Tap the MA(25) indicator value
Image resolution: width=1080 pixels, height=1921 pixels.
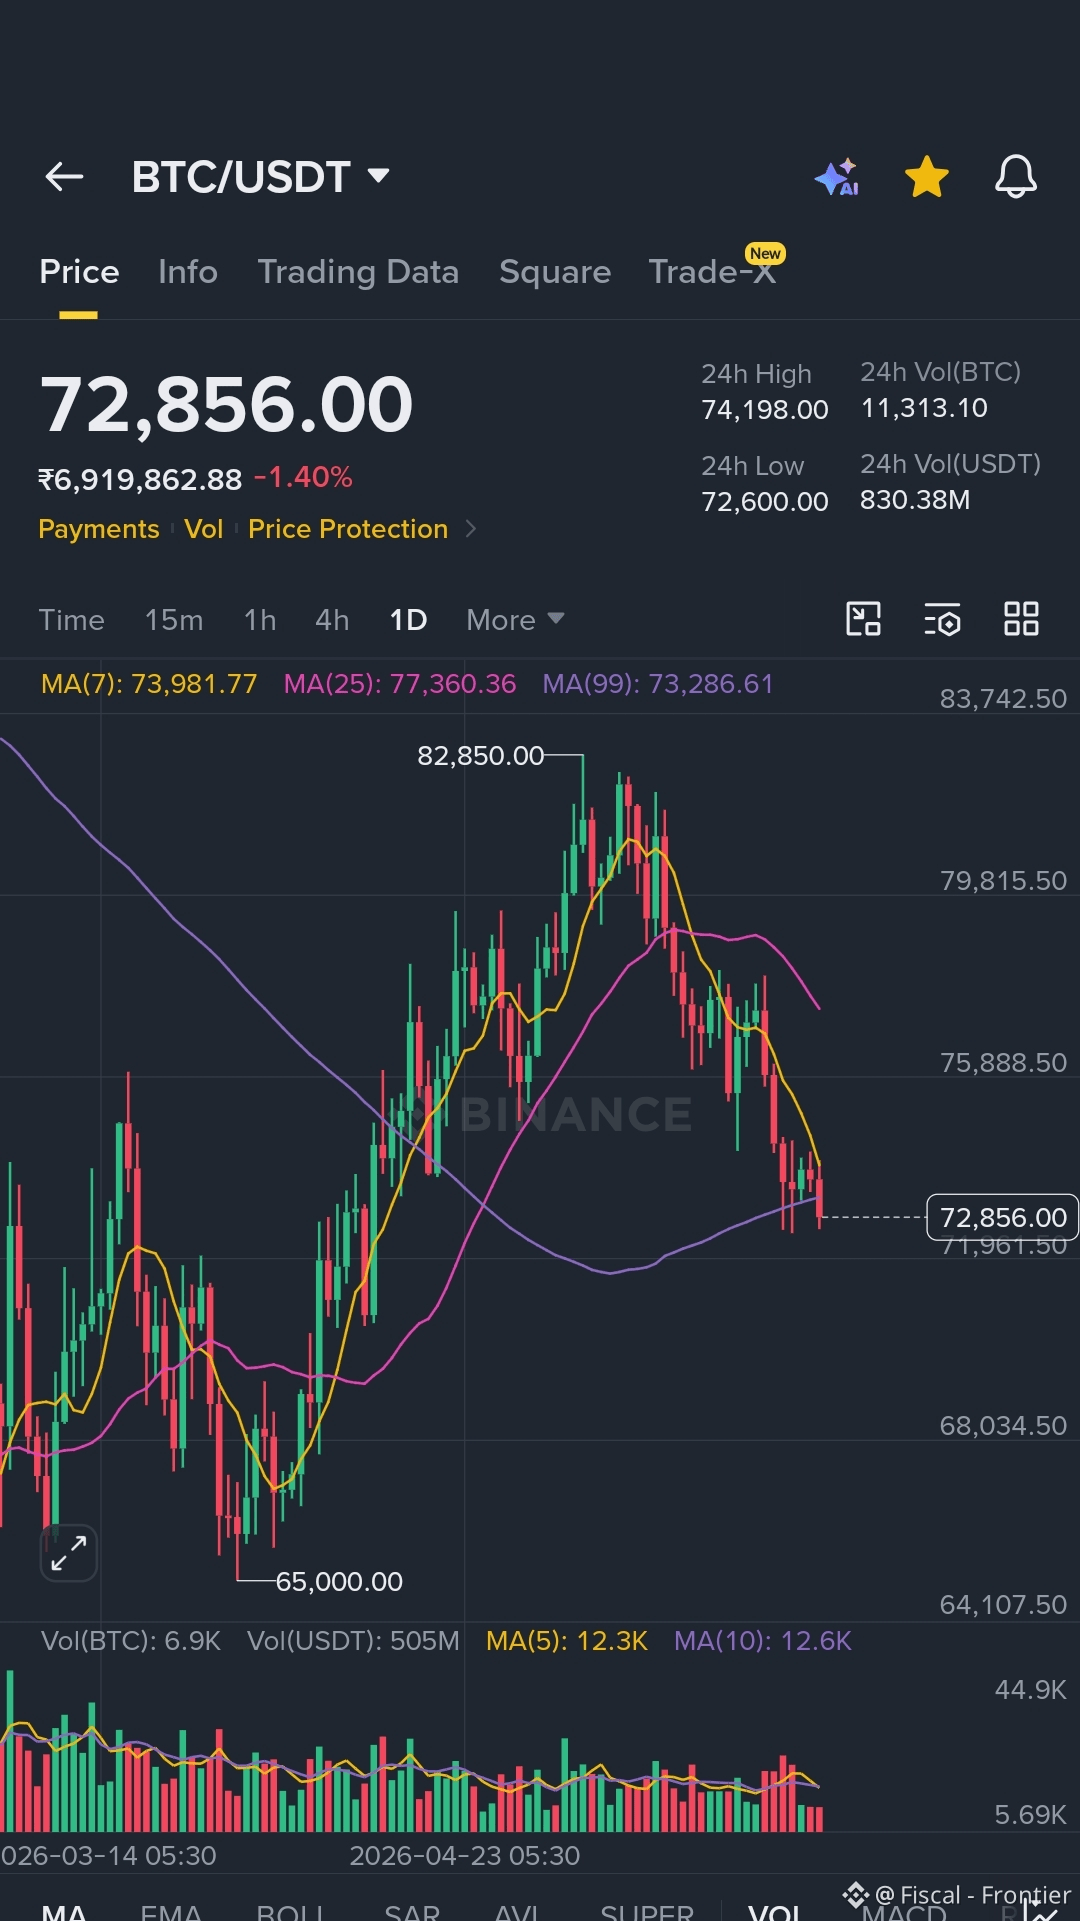(x=400, y=684)
